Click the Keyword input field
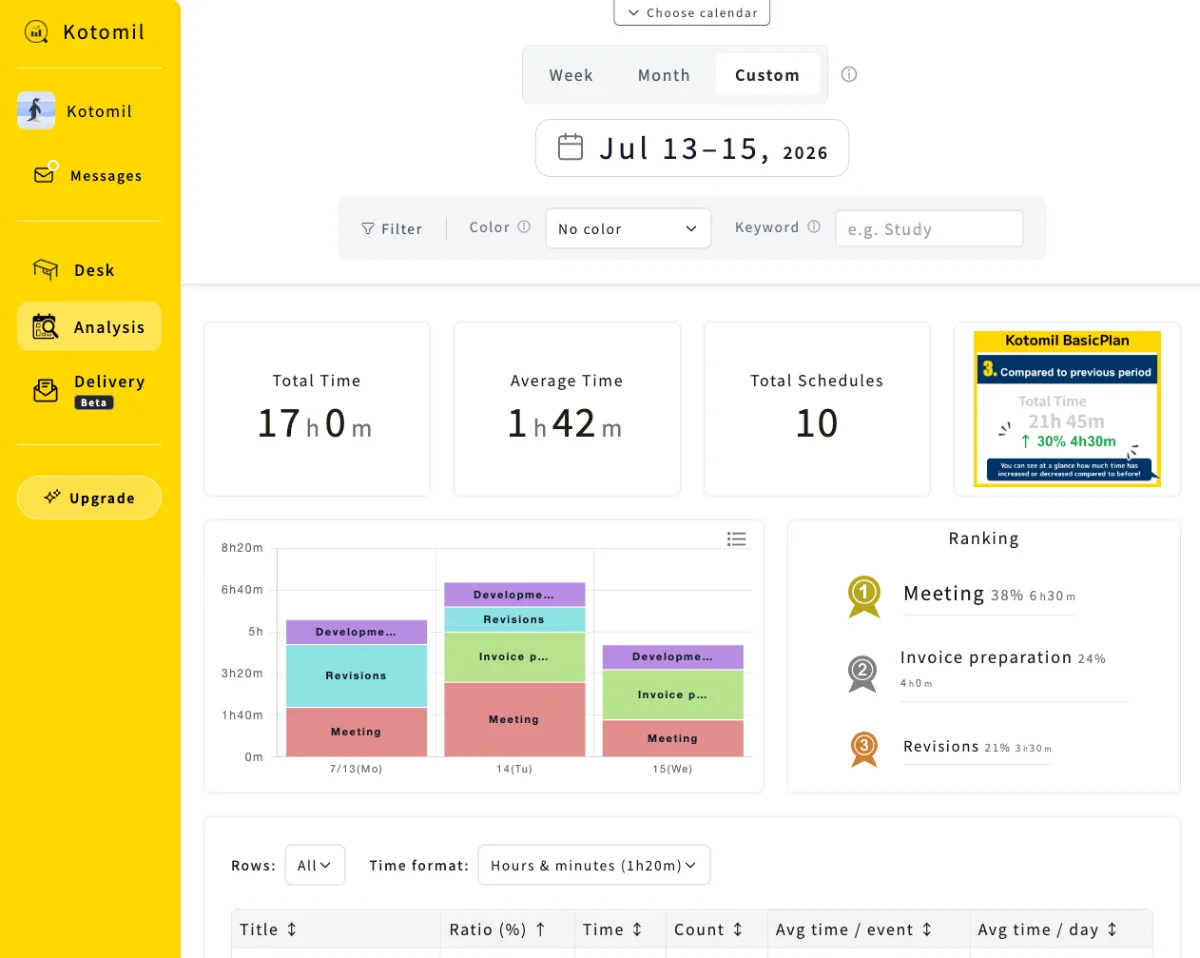The height and width of the screenshot is (958, 1200). (x=929, y=229)
